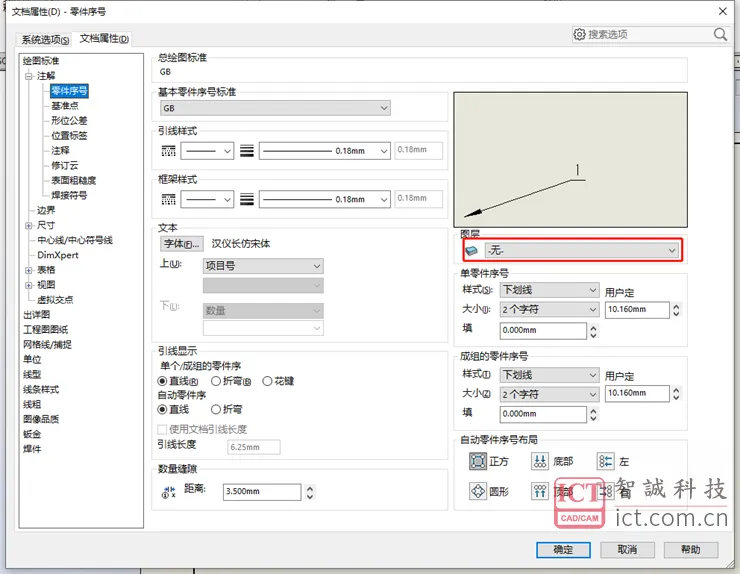Select the 顶部 top balloon layout icon
The image size is (740, 574).
(540, 491)
